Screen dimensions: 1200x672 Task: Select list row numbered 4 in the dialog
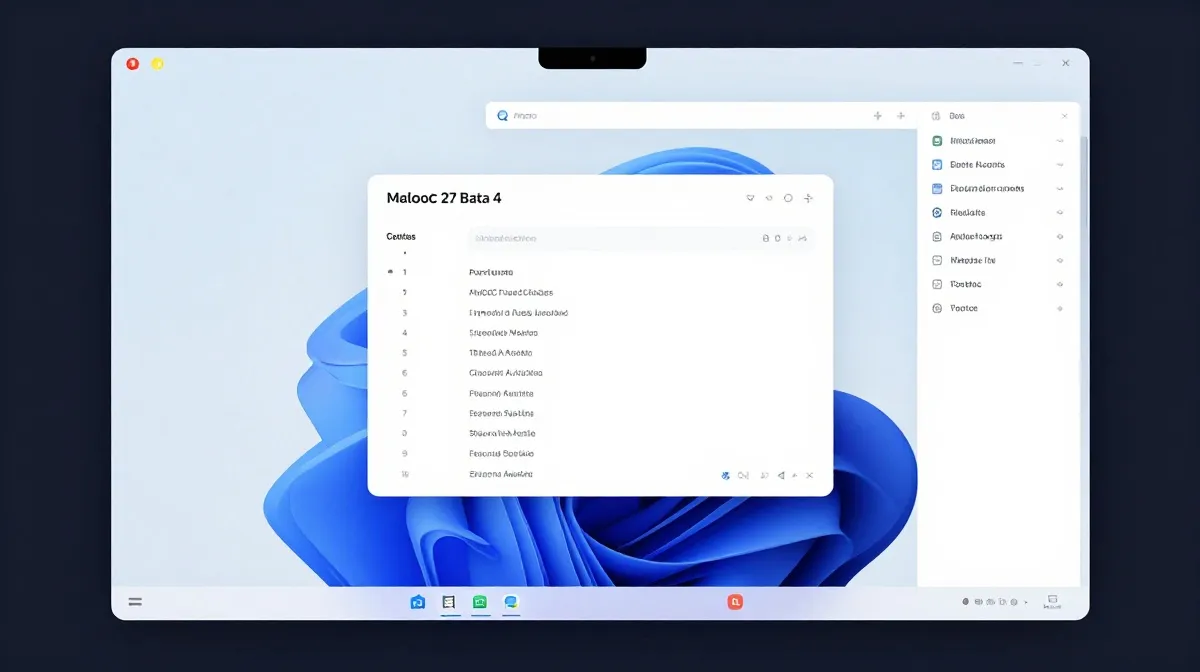(x=600, y=333)
